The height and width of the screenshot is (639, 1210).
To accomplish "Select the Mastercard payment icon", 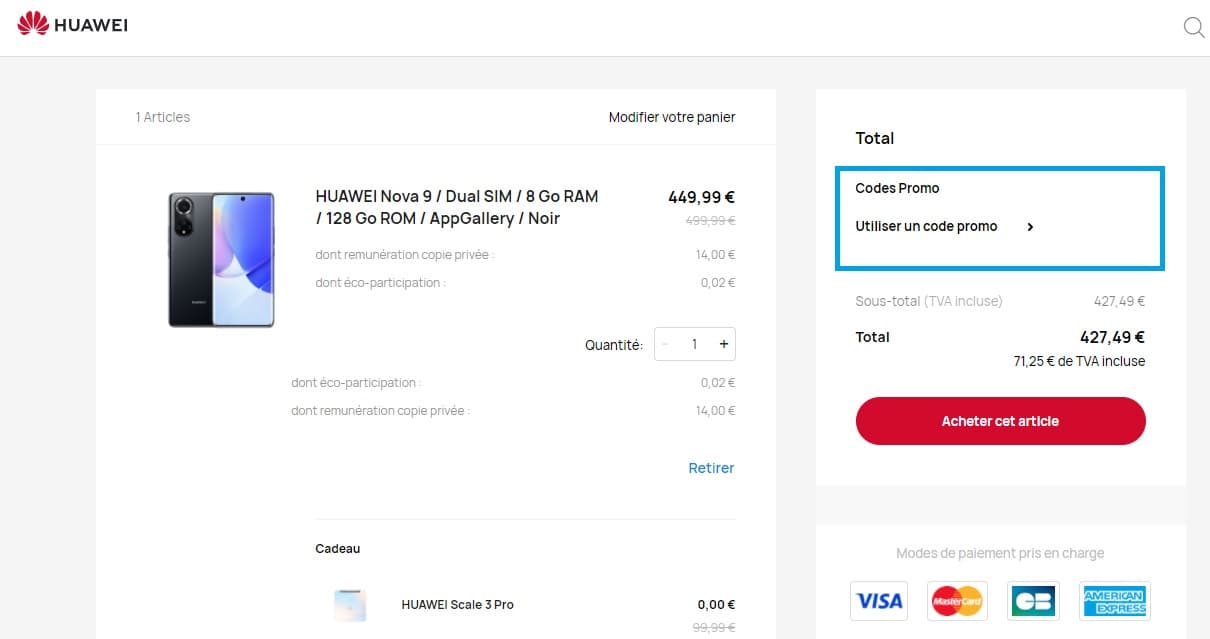I will (x=957, y=600).
